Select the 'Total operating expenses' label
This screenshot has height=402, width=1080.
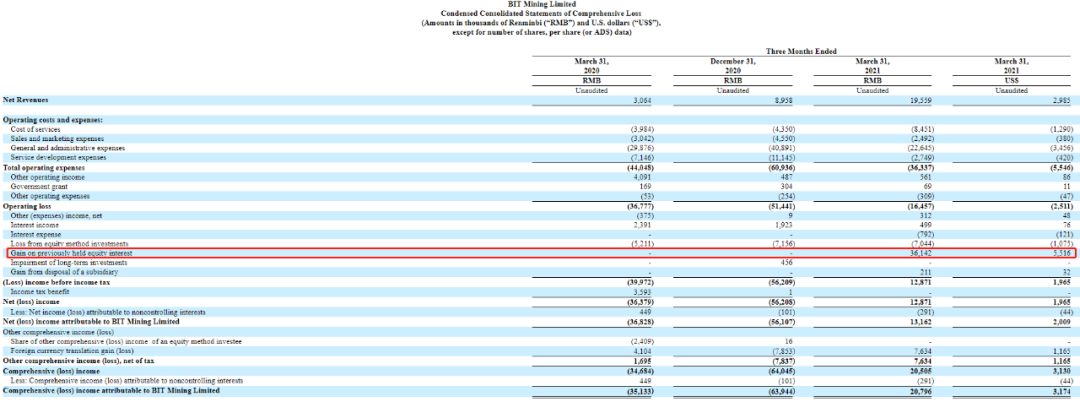tap(44, 167)
